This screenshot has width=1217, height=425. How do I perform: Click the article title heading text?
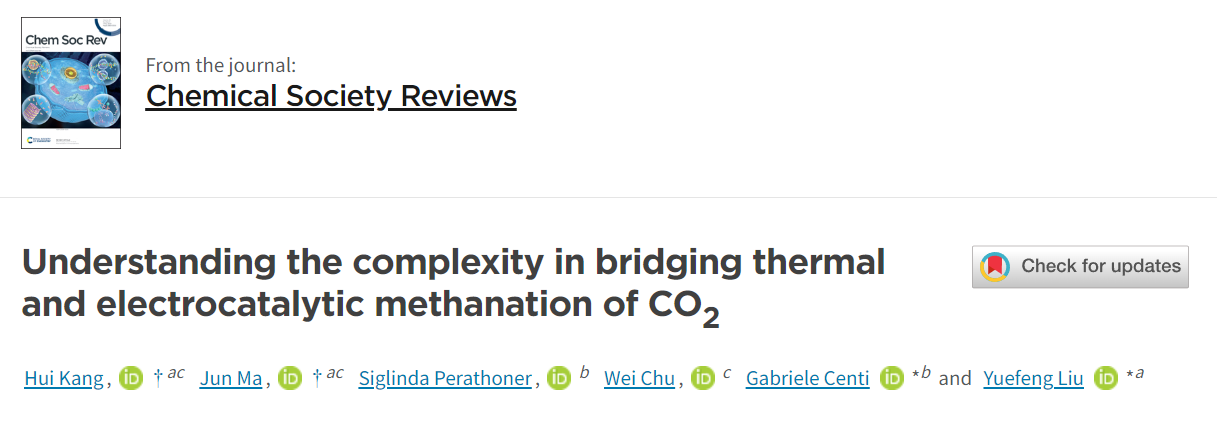pyautogui.click(x=453, y=283)
